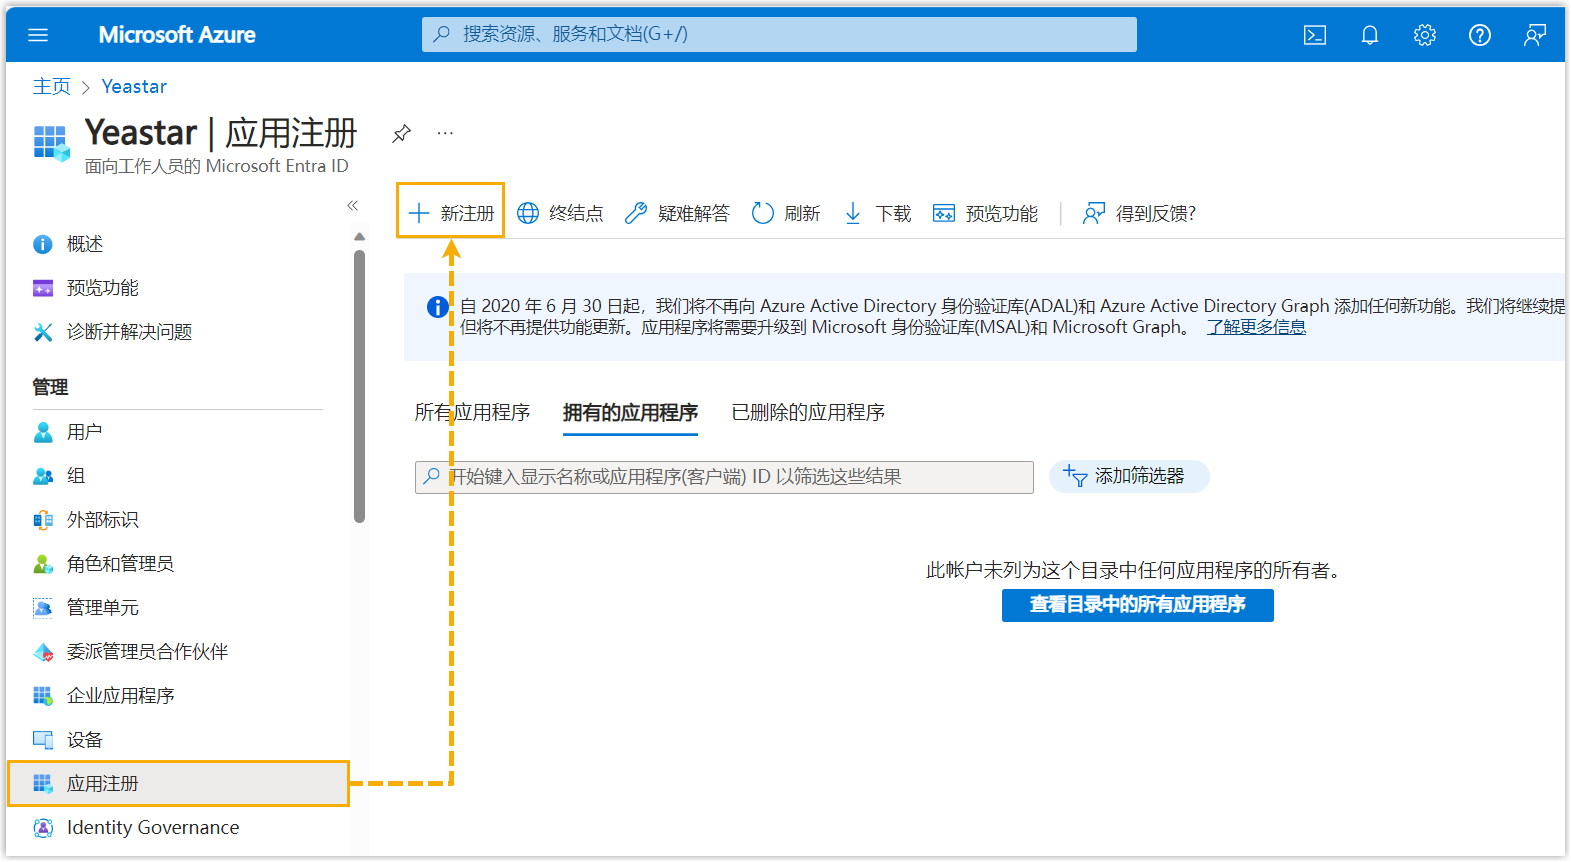Click the help question mark icon
Image resolution: width=1571 pixels, height=862 pixels.
tap(1479, 35)
